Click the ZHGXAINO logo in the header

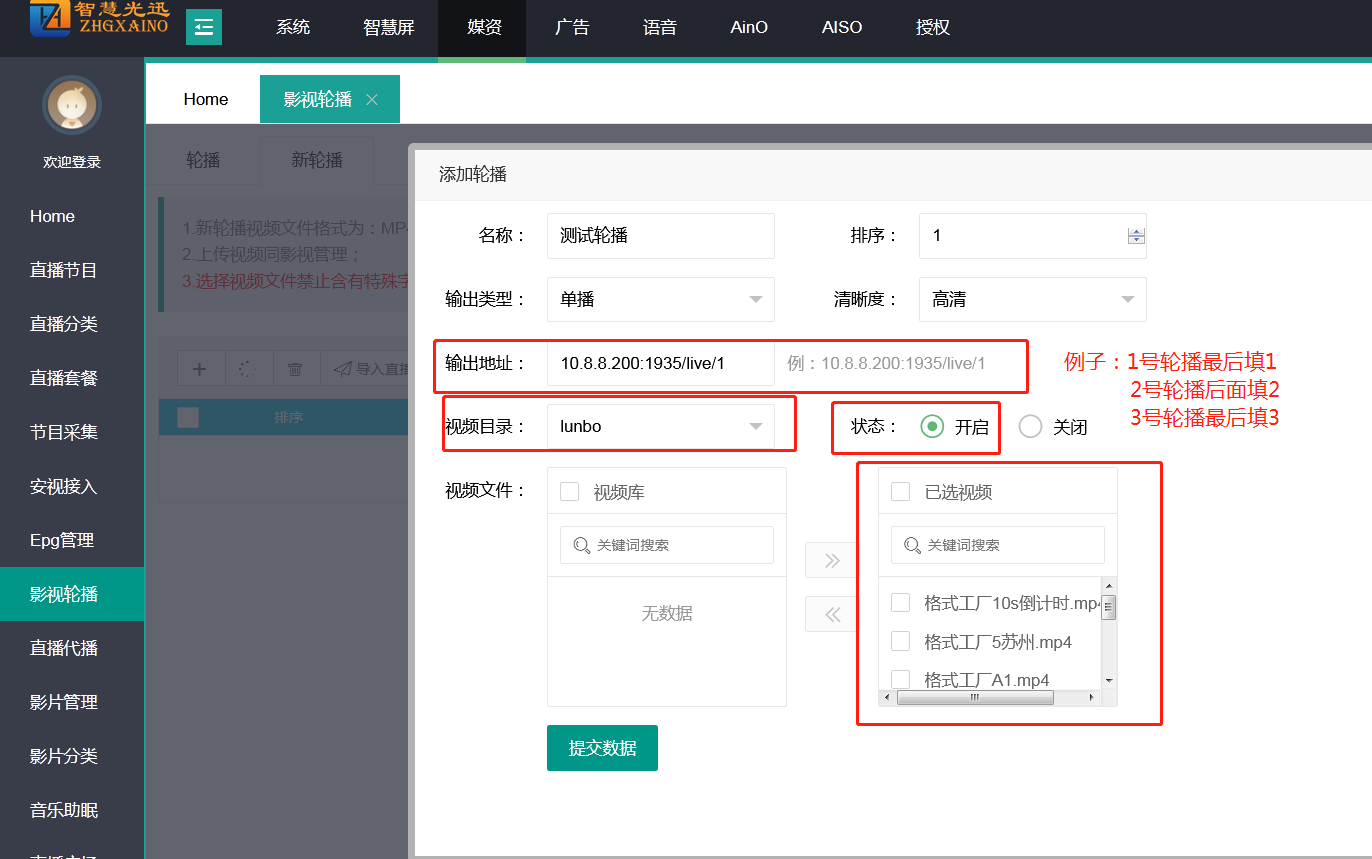[98, 20]
